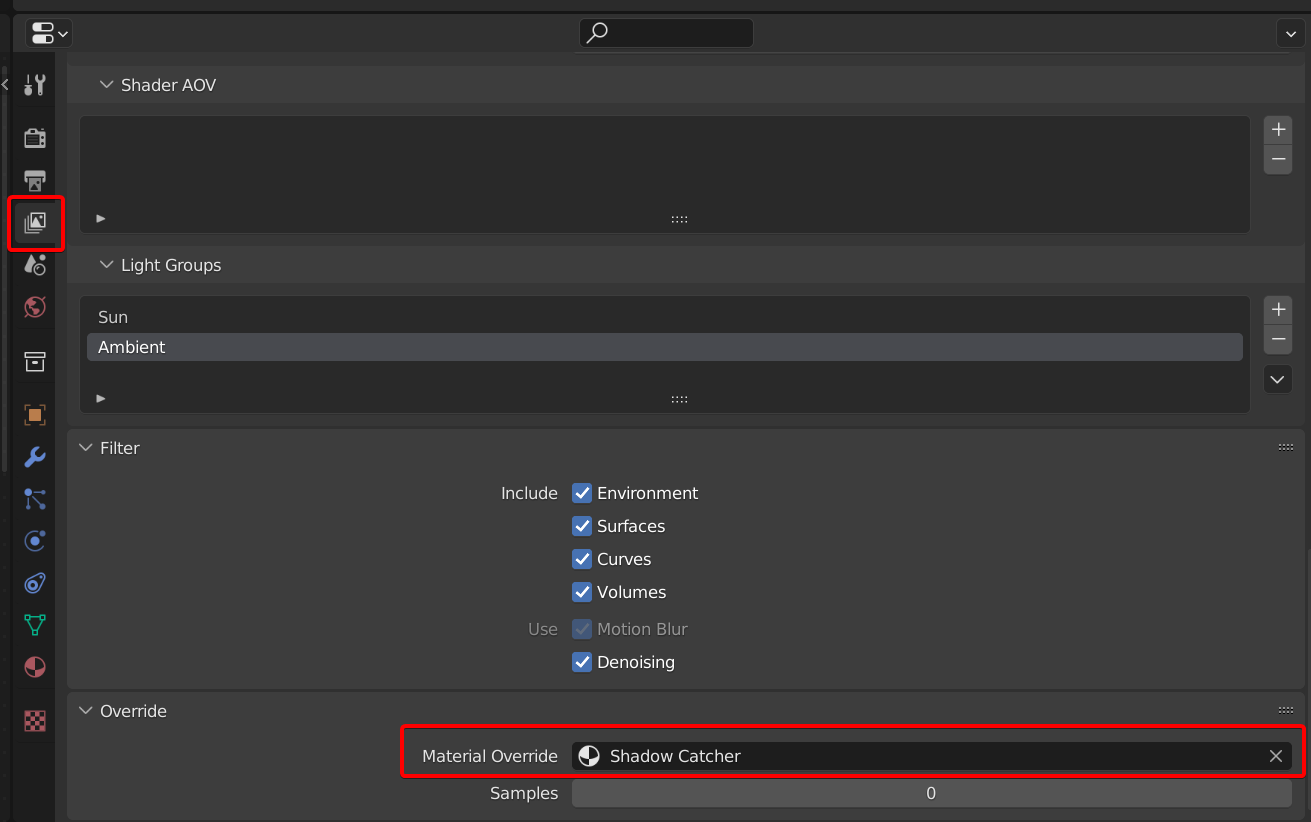Collapse the Light Groups panel

(107, 265)
